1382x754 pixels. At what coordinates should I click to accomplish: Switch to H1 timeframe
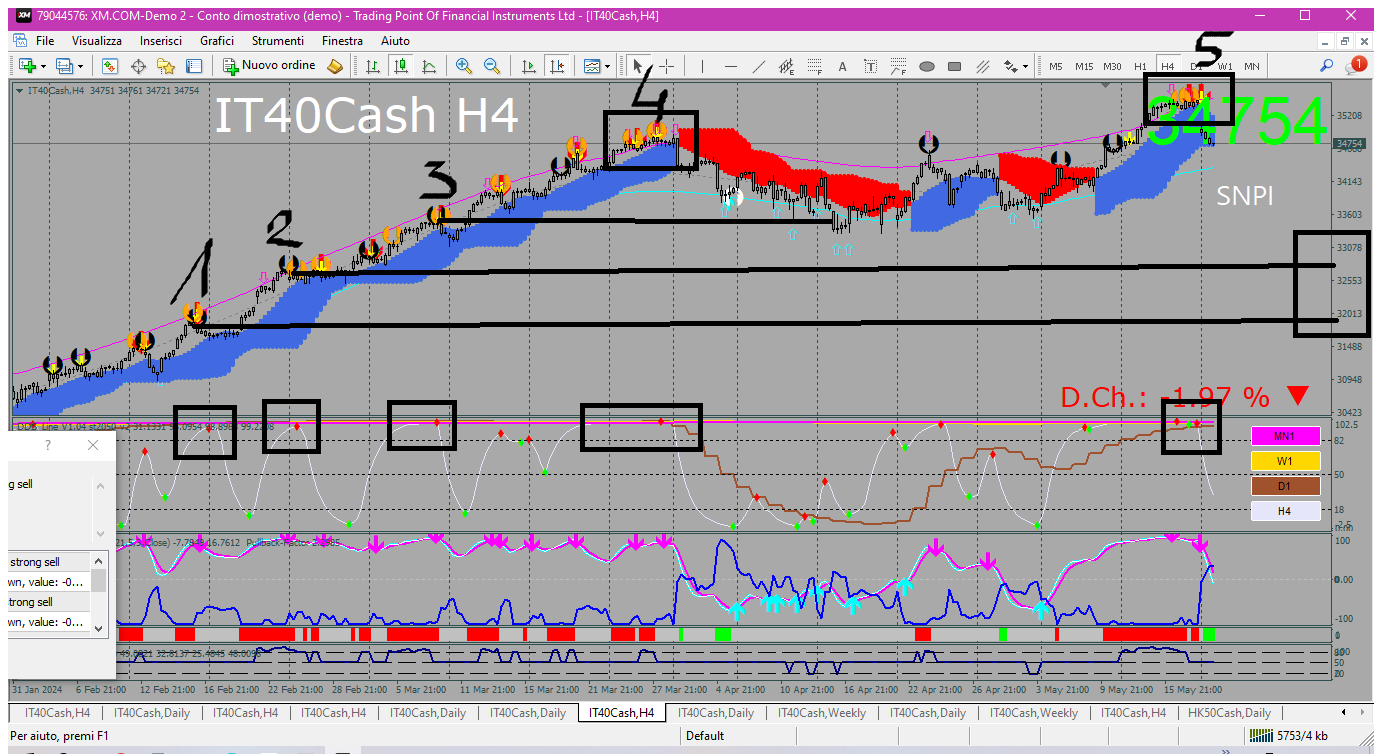[1140, 66]
